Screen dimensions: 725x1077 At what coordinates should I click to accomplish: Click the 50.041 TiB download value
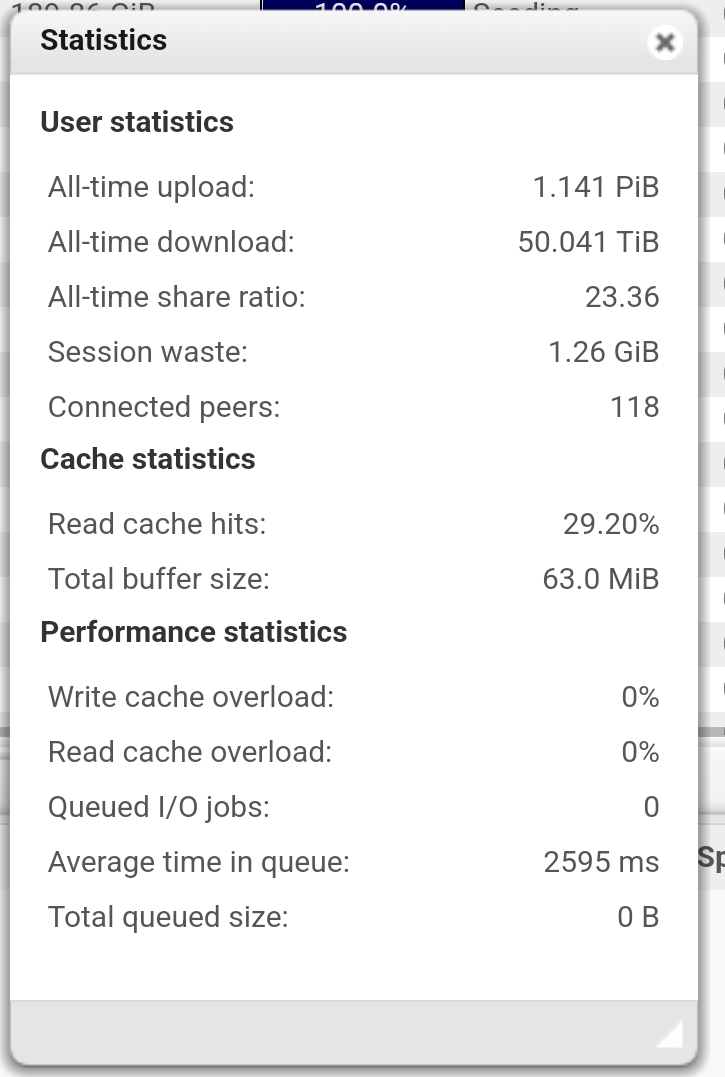point(588,242)
